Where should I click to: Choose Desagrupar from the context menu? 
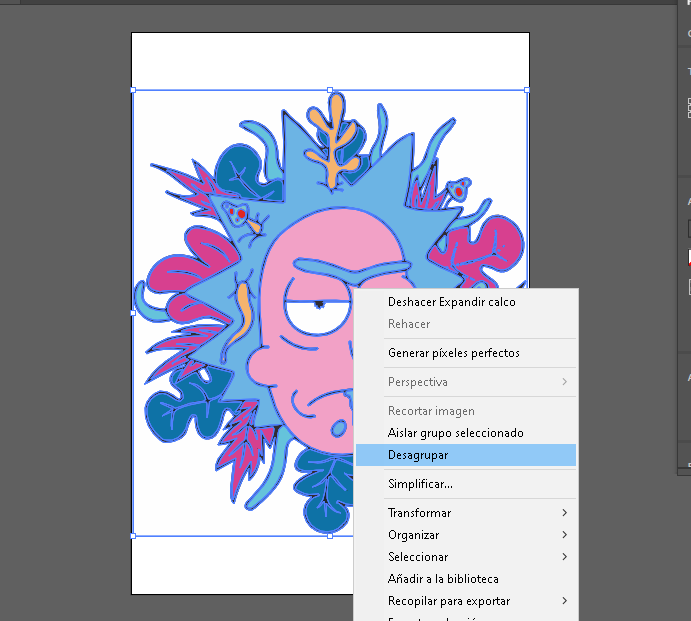click(466, 455)
